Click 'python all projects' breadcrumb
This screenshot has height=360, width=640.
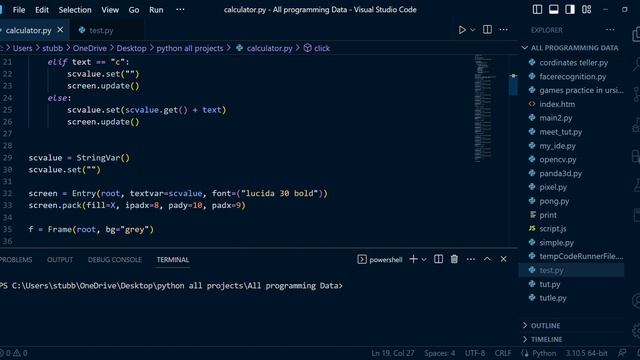click(190, 48)
